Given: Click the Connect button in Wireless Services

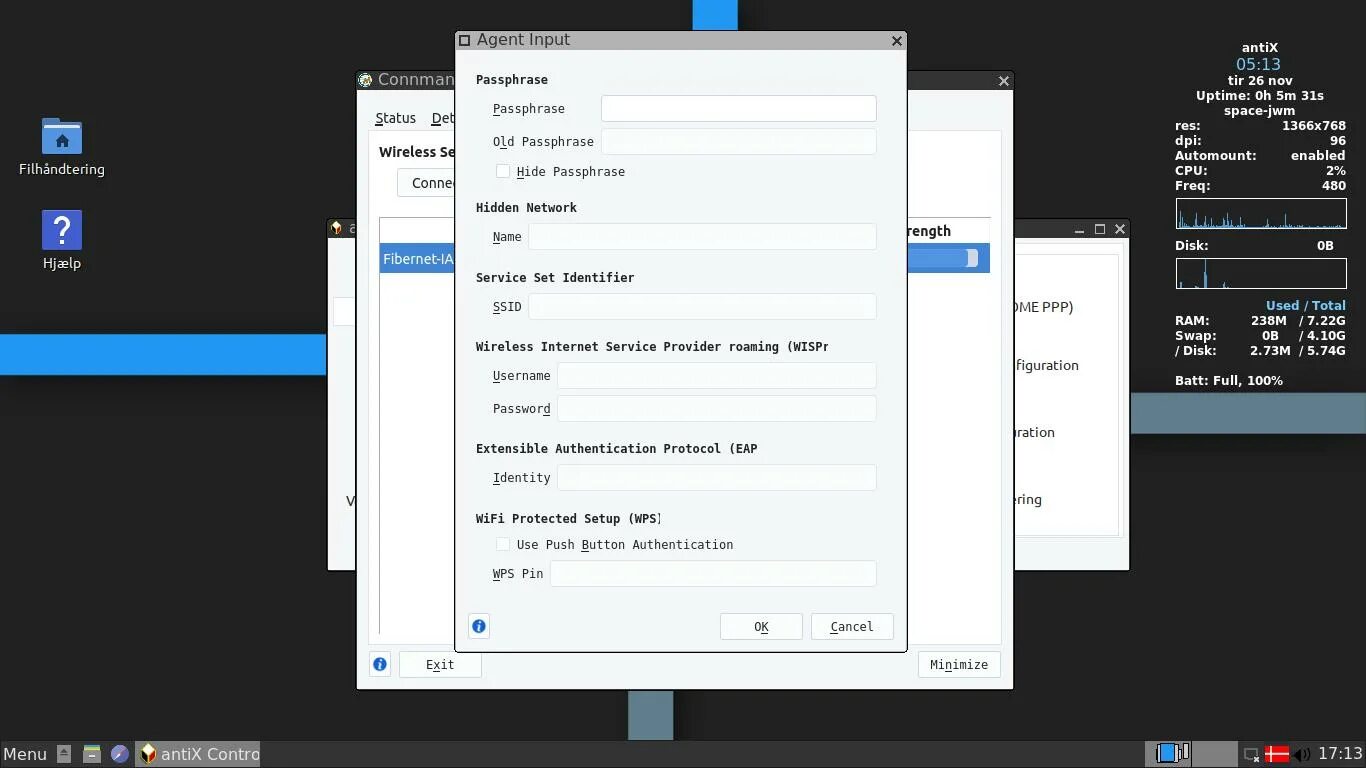Looking at the screenshot, I should point(426,183).
